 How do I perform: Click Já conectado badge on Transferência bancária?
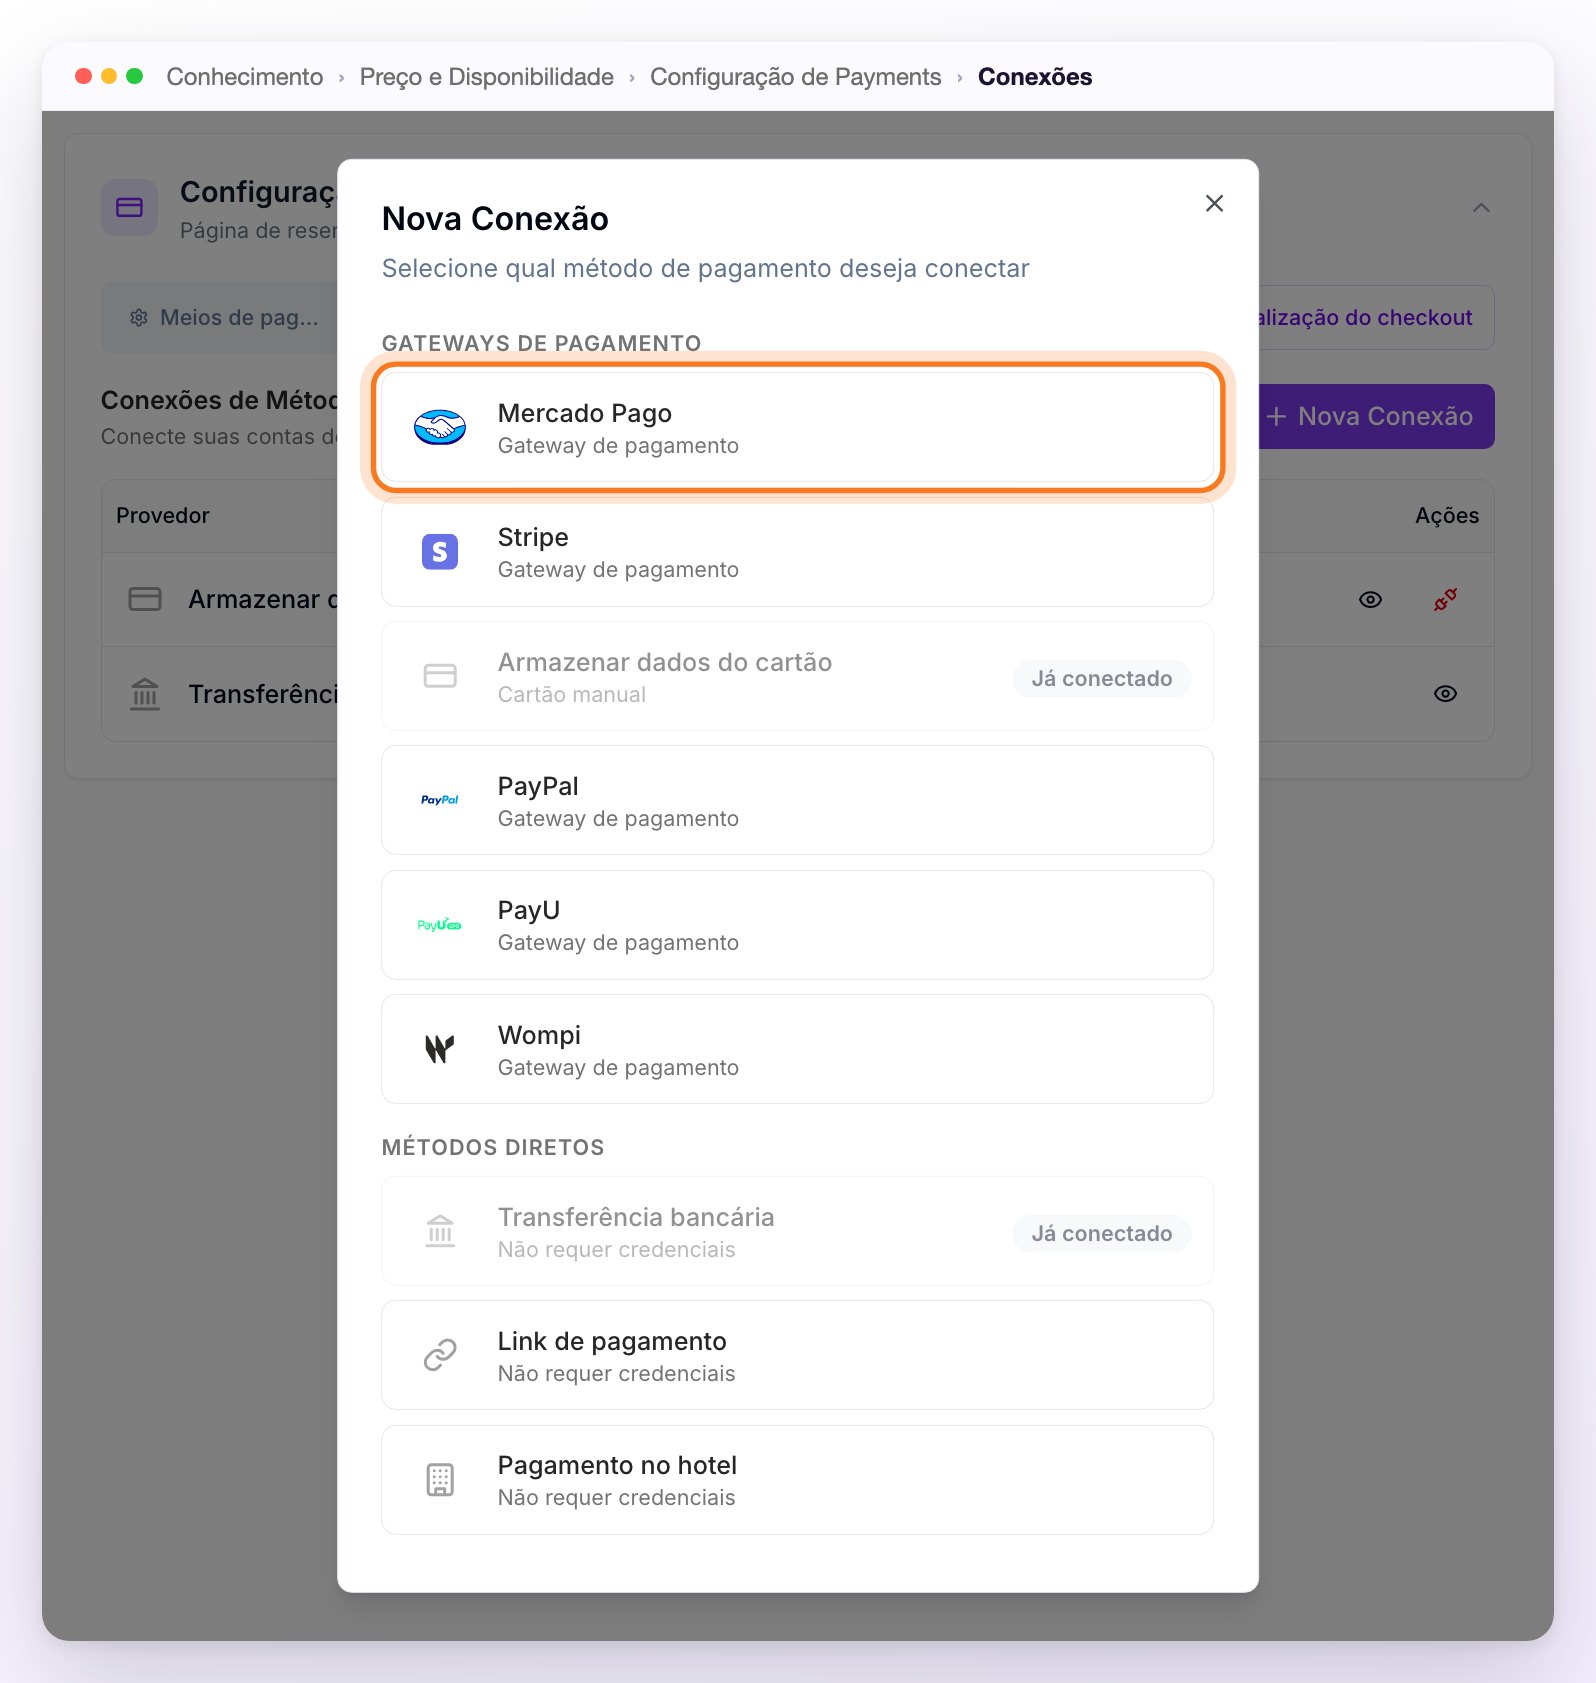click(x=1102, y=1234)
